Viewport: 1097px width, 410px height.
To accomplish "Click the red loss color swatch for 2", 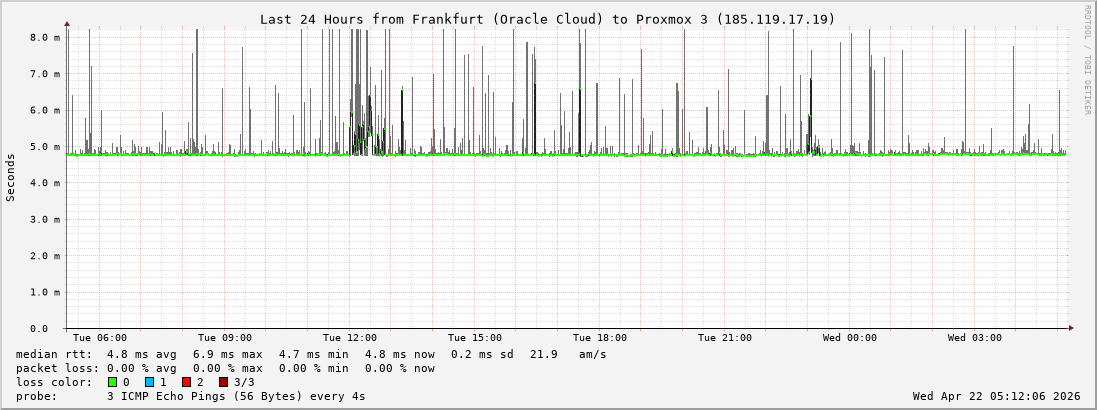I will tap(186, 382).
